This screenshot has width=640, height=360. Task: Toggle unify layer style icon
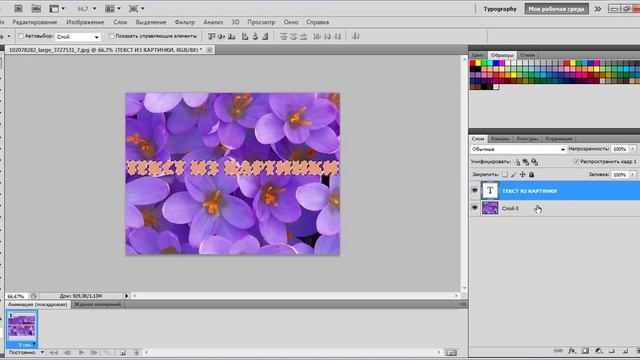[x=534, y=162]
